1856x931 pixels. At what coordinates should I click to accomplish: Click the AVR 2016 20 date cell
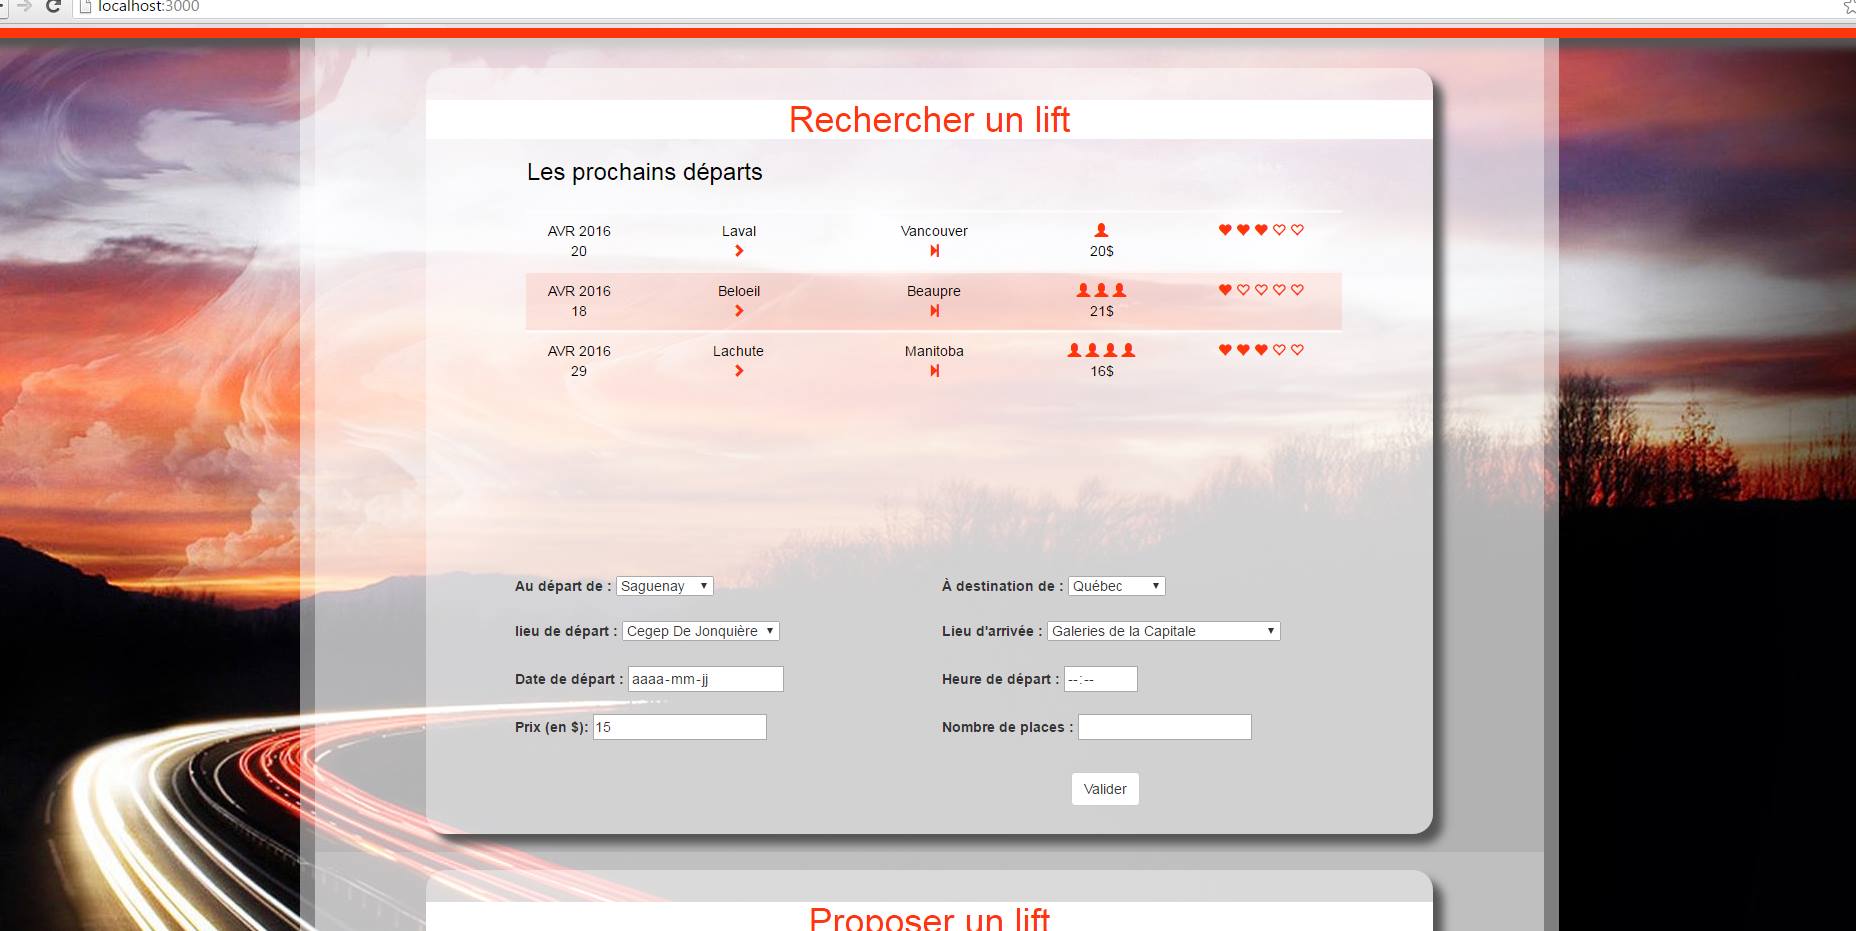[579, 241]
